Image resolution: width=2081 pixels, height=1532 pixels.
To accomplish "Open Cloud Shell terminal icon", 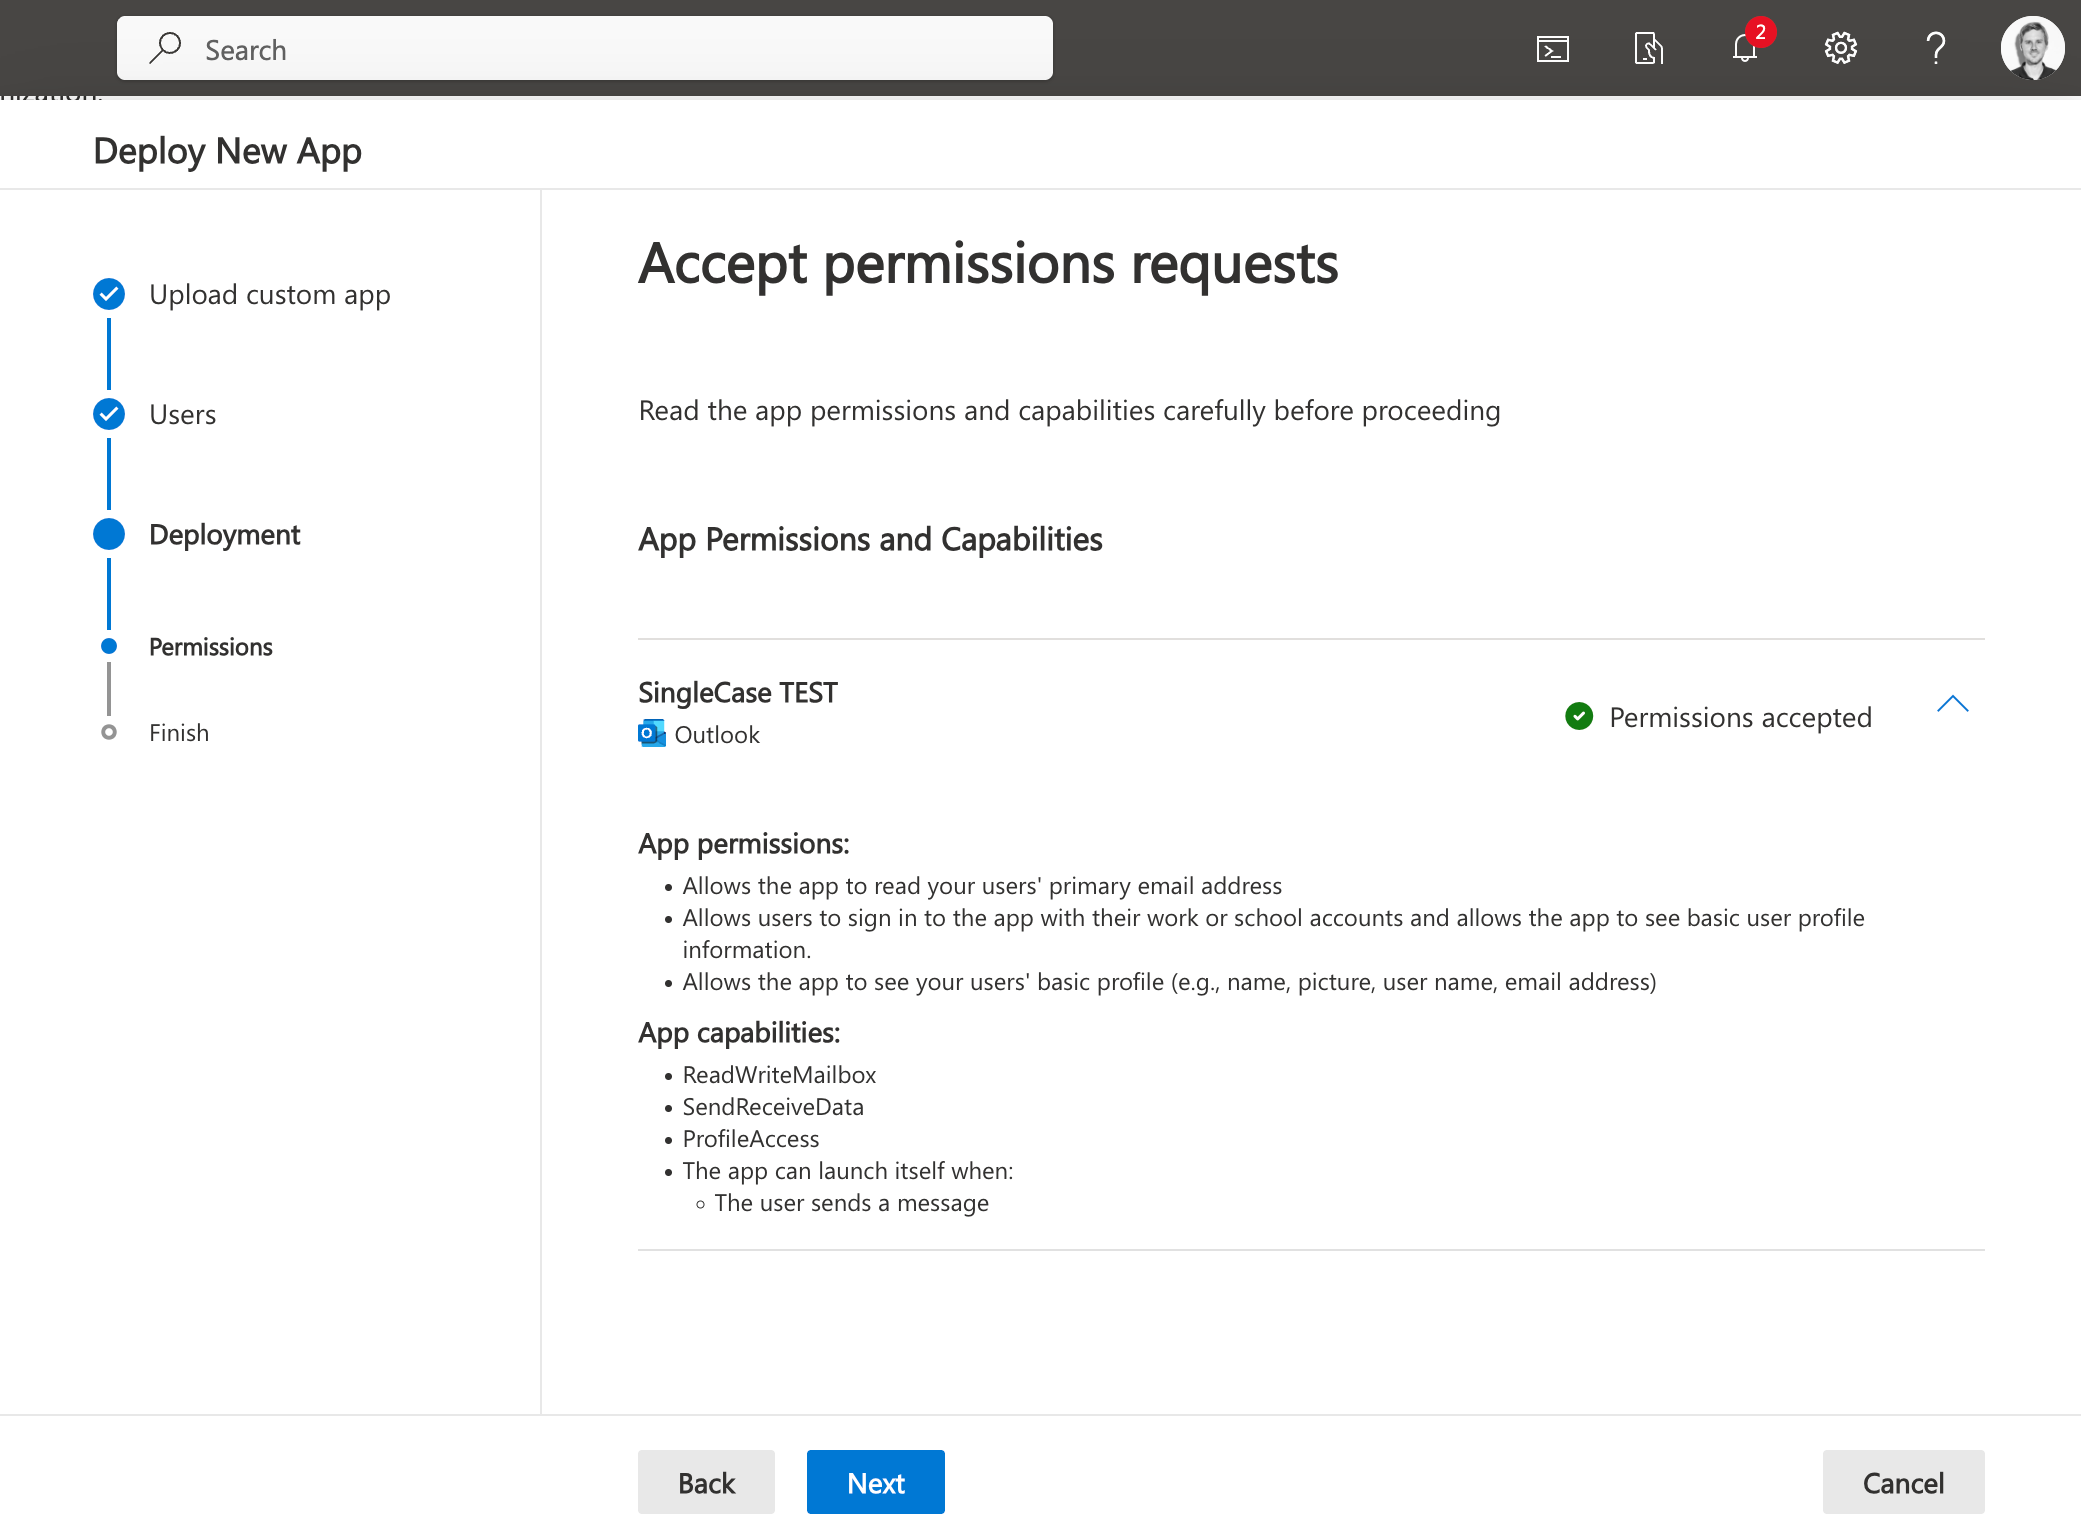I will tap(1552, 48).
